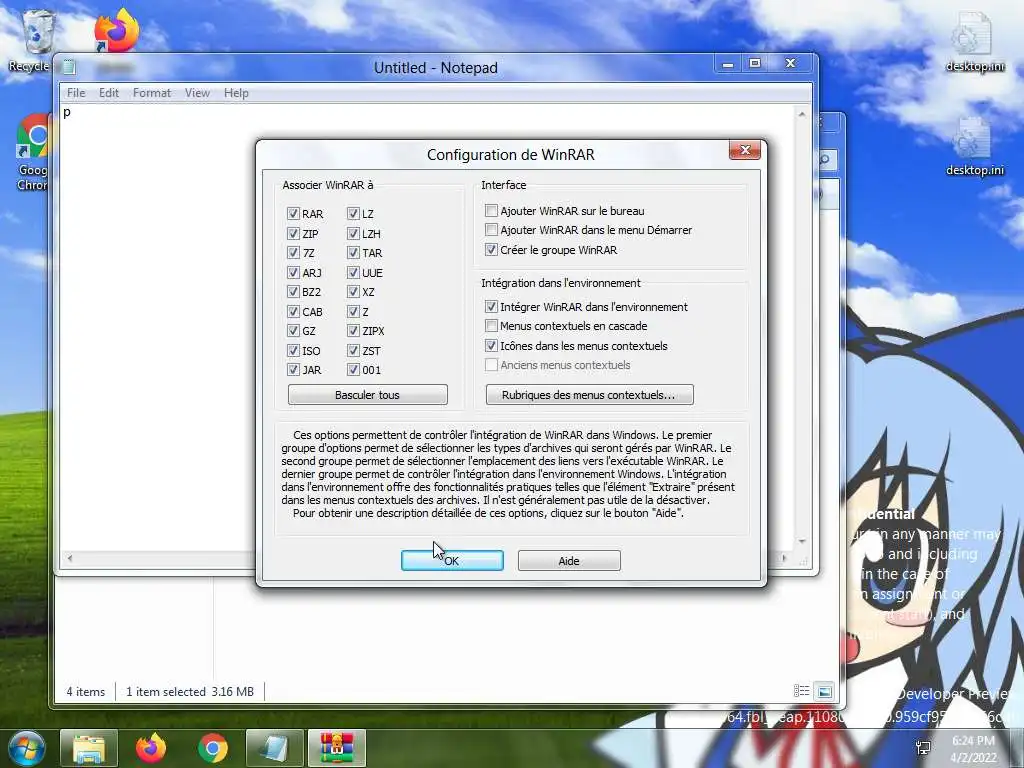Open Notepad Help menu

pos(236,93)
